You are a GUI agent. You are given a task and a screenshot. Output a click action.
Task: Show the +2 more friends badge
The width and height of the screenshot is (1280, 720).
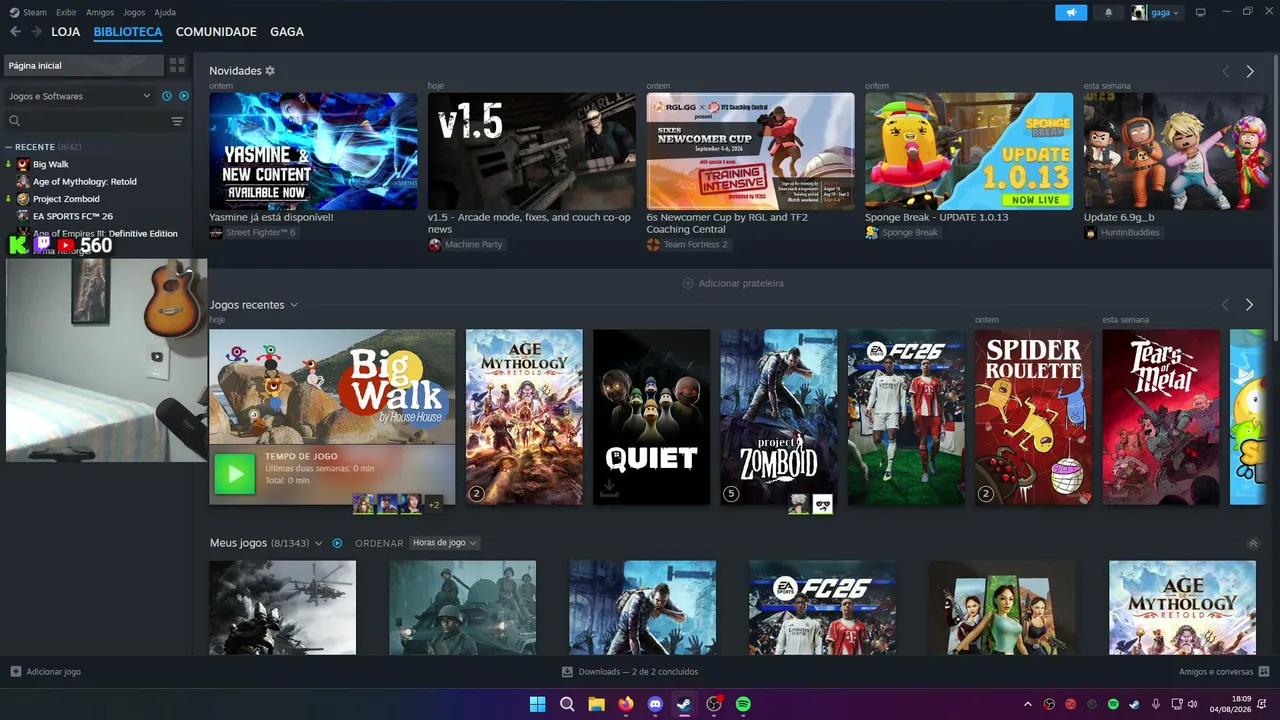pos(434,505)
